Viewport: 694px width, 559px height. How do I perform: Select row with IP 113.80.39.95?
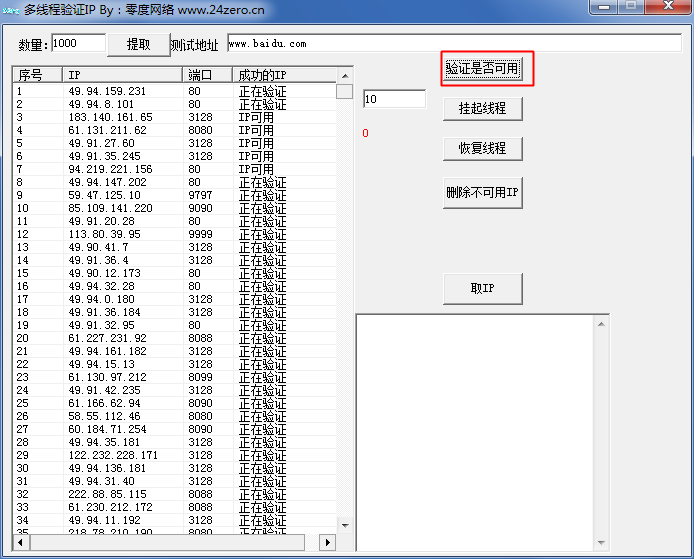tap(174, 234)
